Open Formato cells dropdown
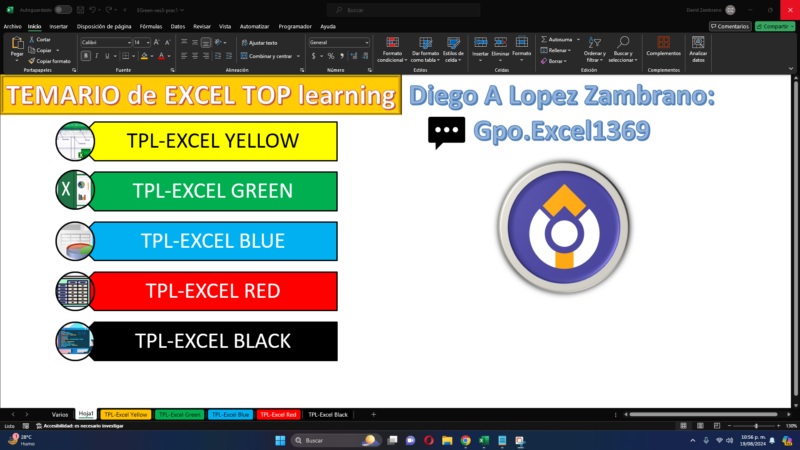Viewport: 800px width, 450px height. click(x=521, y=49)
